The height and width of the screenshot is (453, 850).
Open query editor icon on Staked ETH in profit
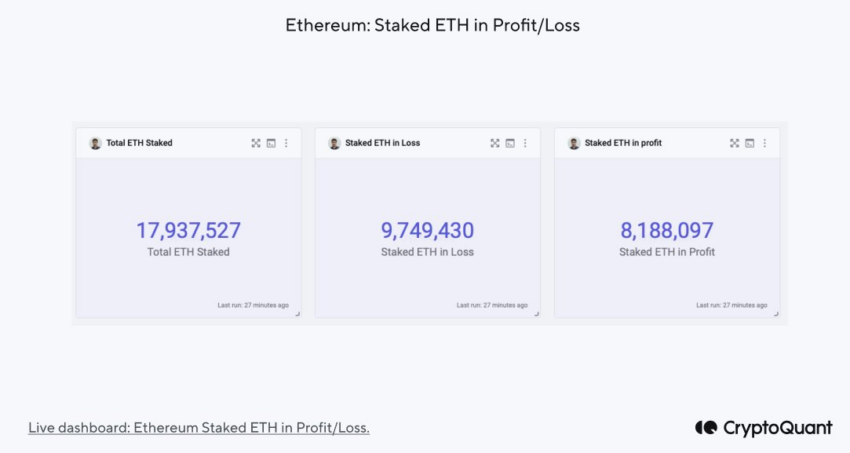(750, 143)
